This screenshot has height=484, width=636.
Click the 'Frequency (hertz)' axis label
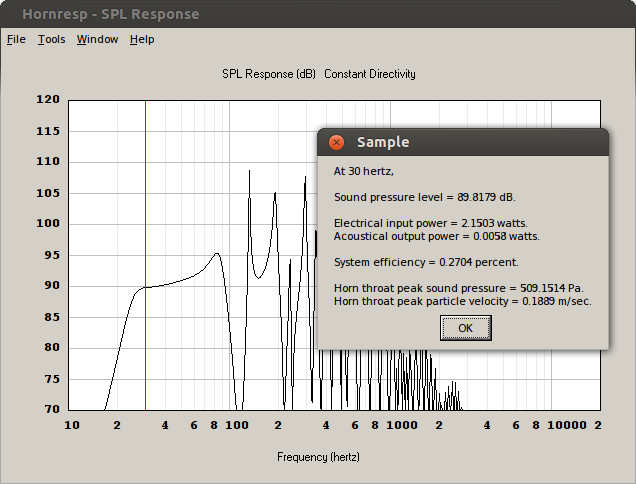coord(318,457)
